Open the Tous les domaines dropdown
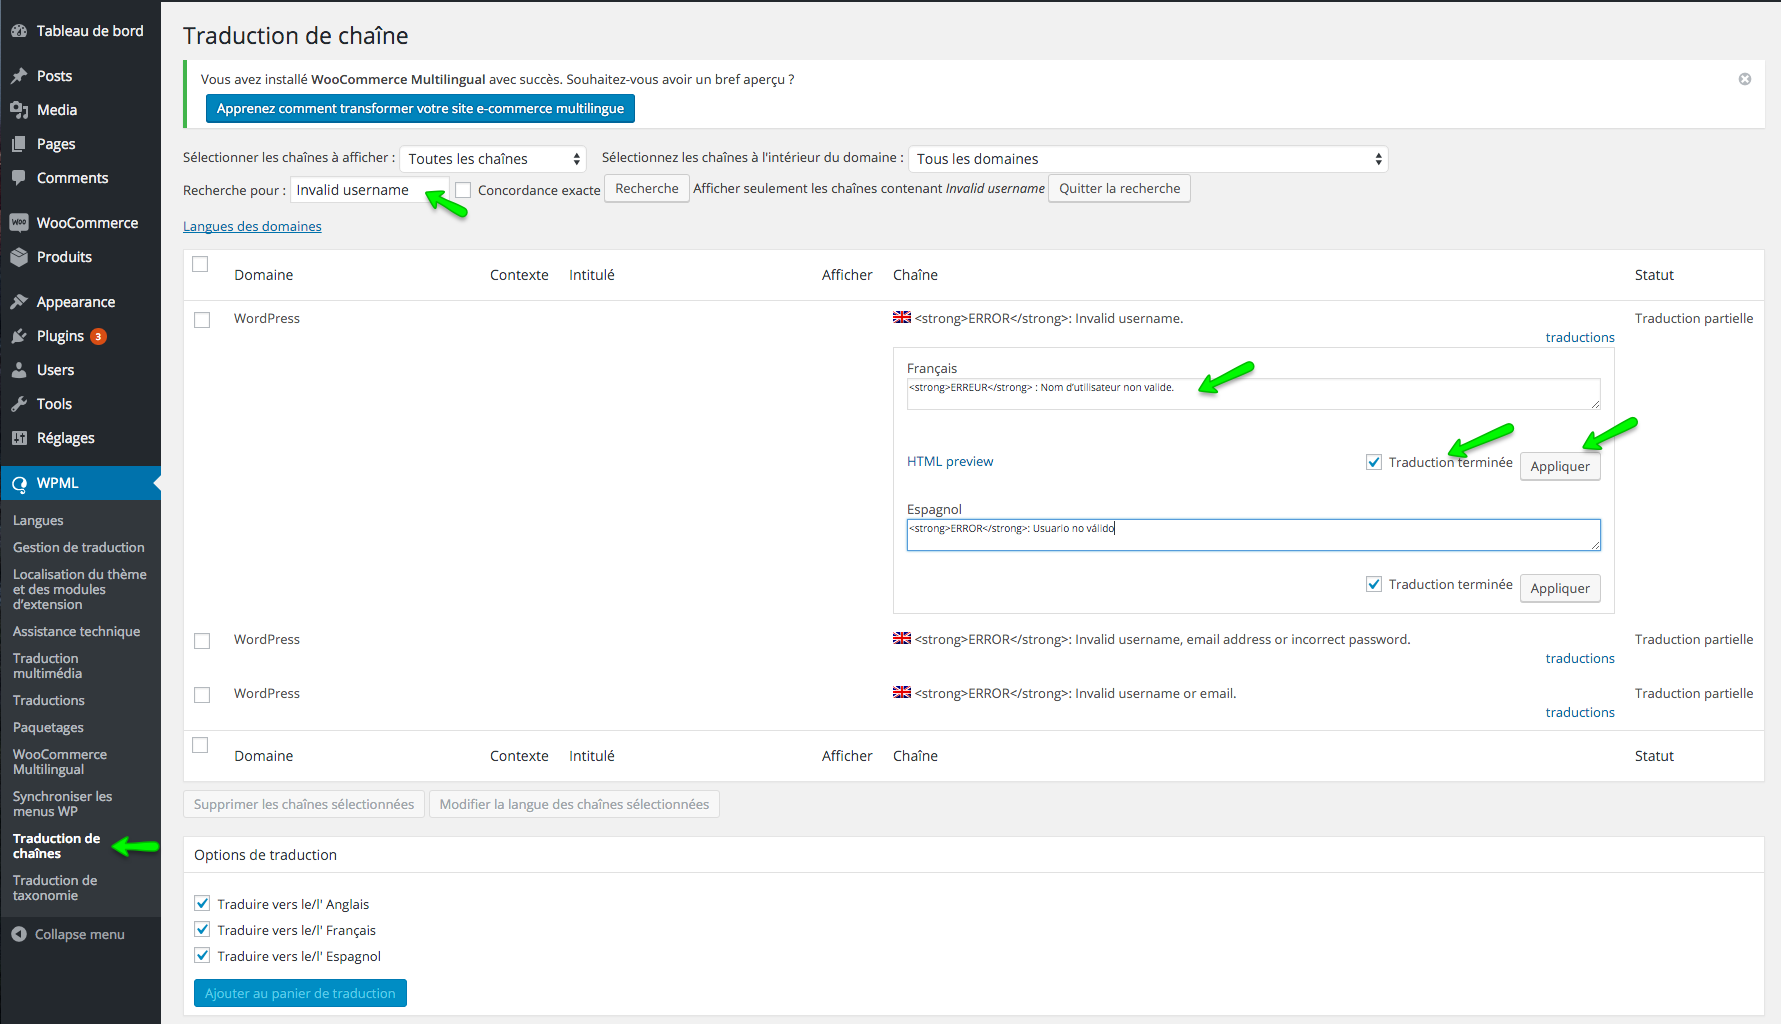The width and height of the screenshot is (1781, 1024). coord(1147,159)
